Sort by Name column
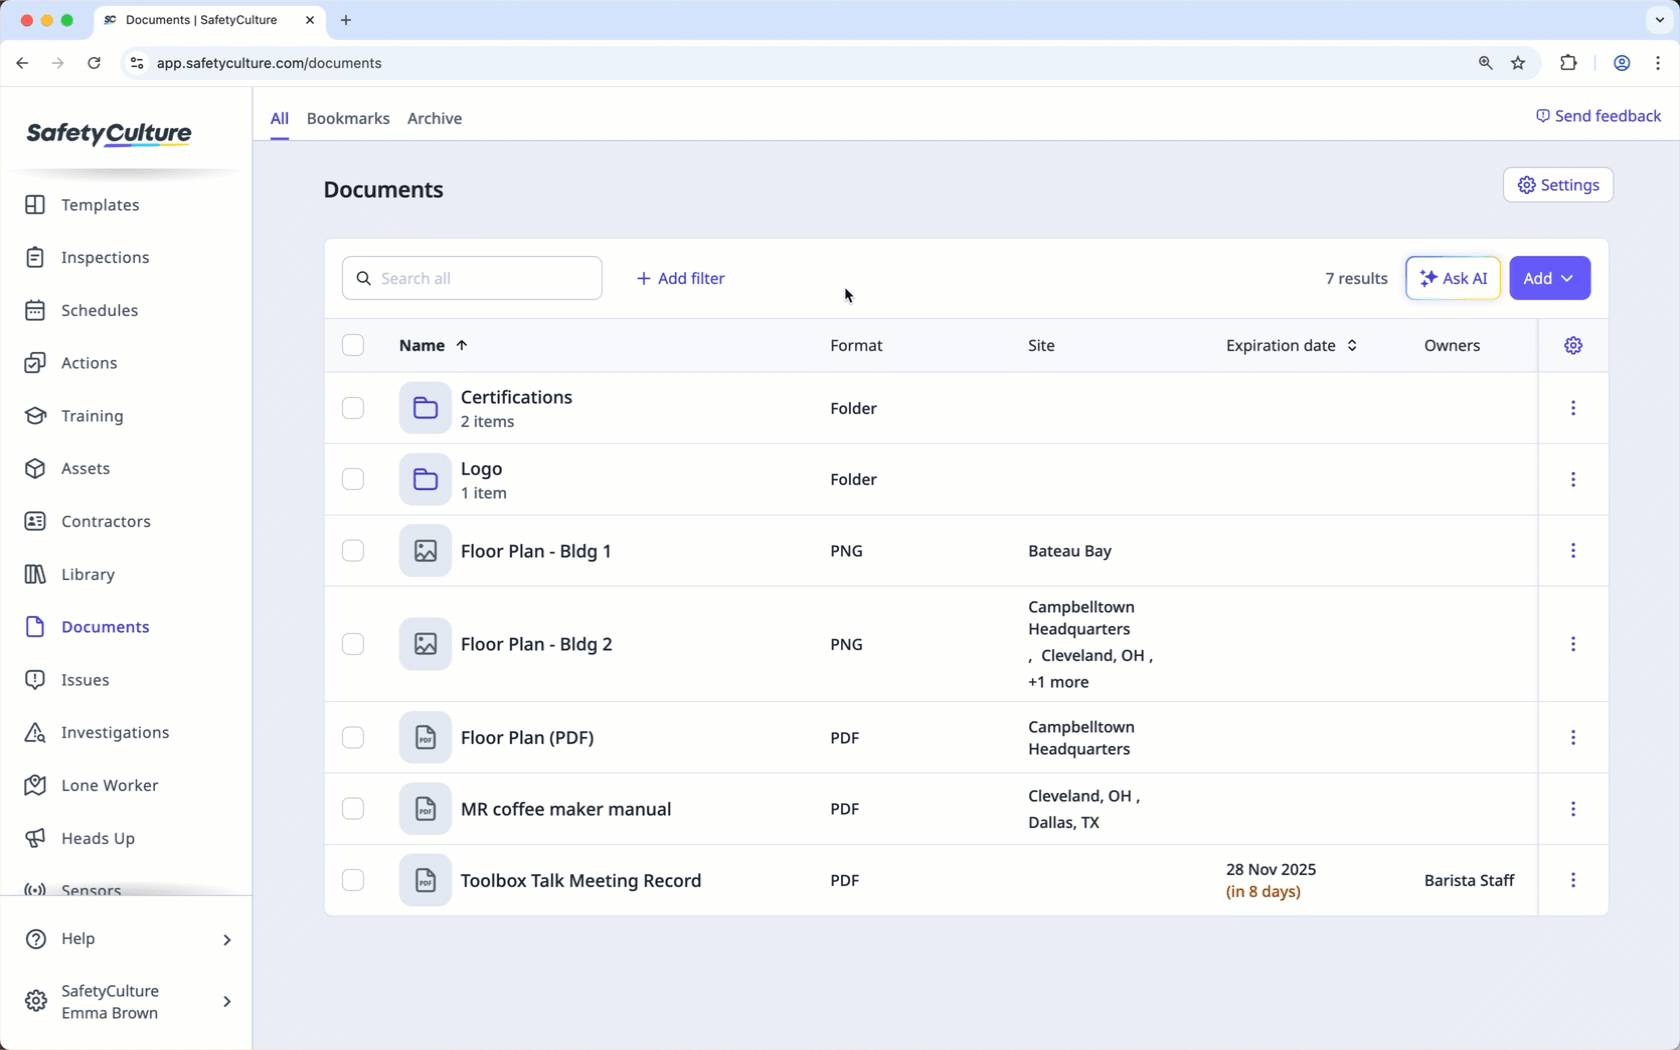This screenshot has height=1050, width=1680. click(x=433, y=345)
